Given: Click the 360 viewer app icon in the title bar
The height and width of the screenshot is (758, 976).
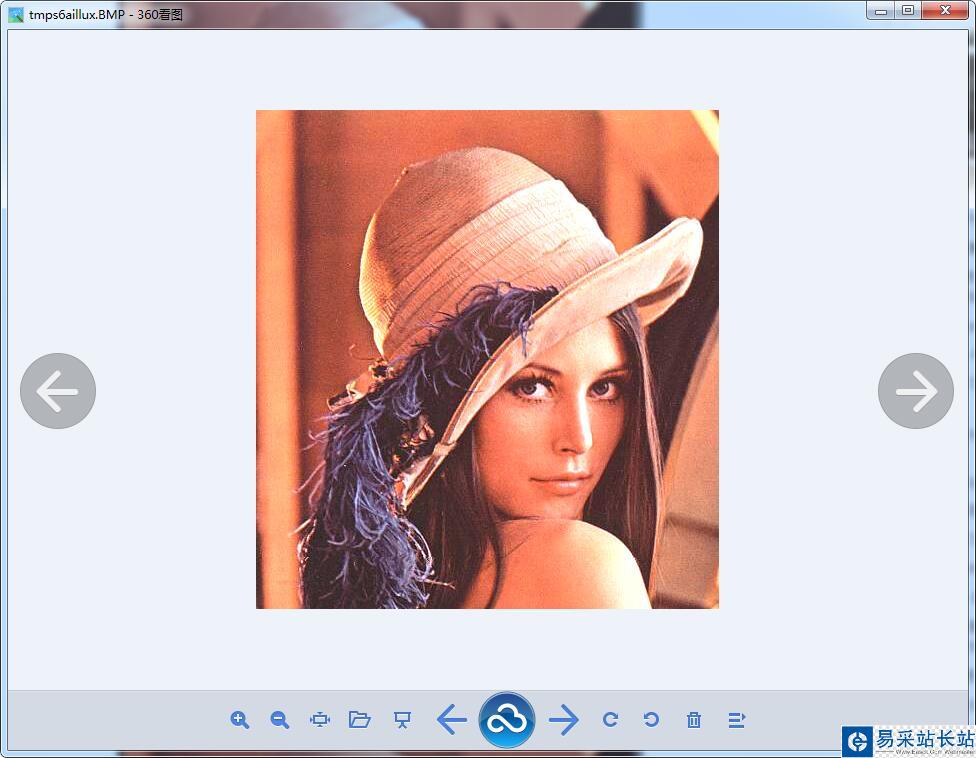Looking at the screenshot, I should click(16, 14).
